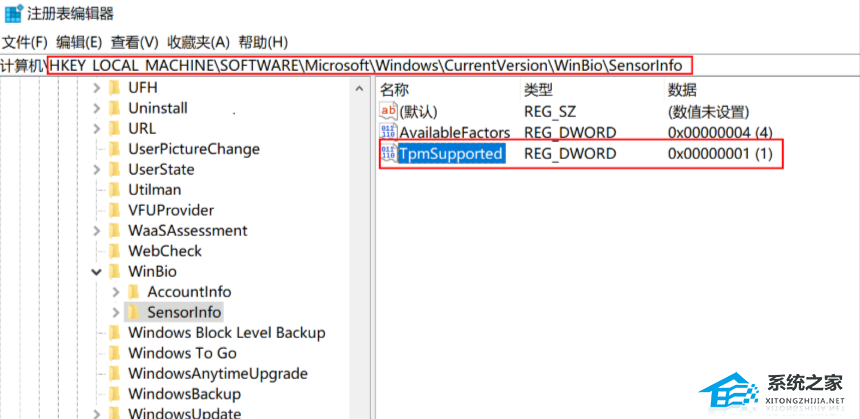Open the 文件(F) menu

click(26, 42)
